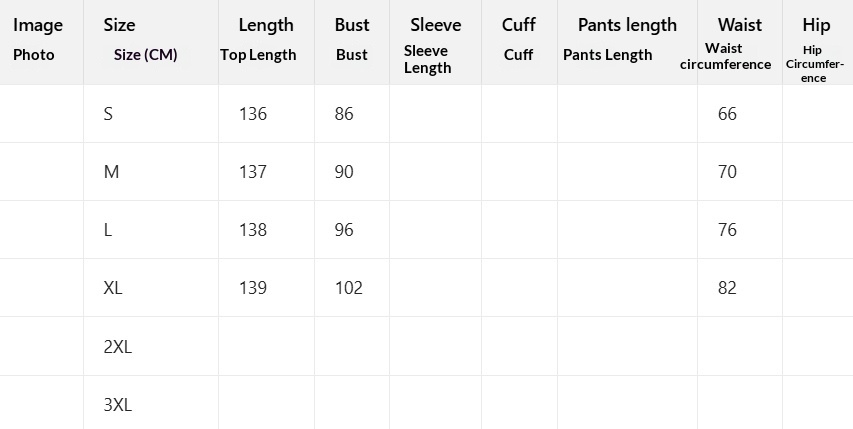Click the bust value 90
The width and height of the screenshot is (853, 429).
coord(344,172)
